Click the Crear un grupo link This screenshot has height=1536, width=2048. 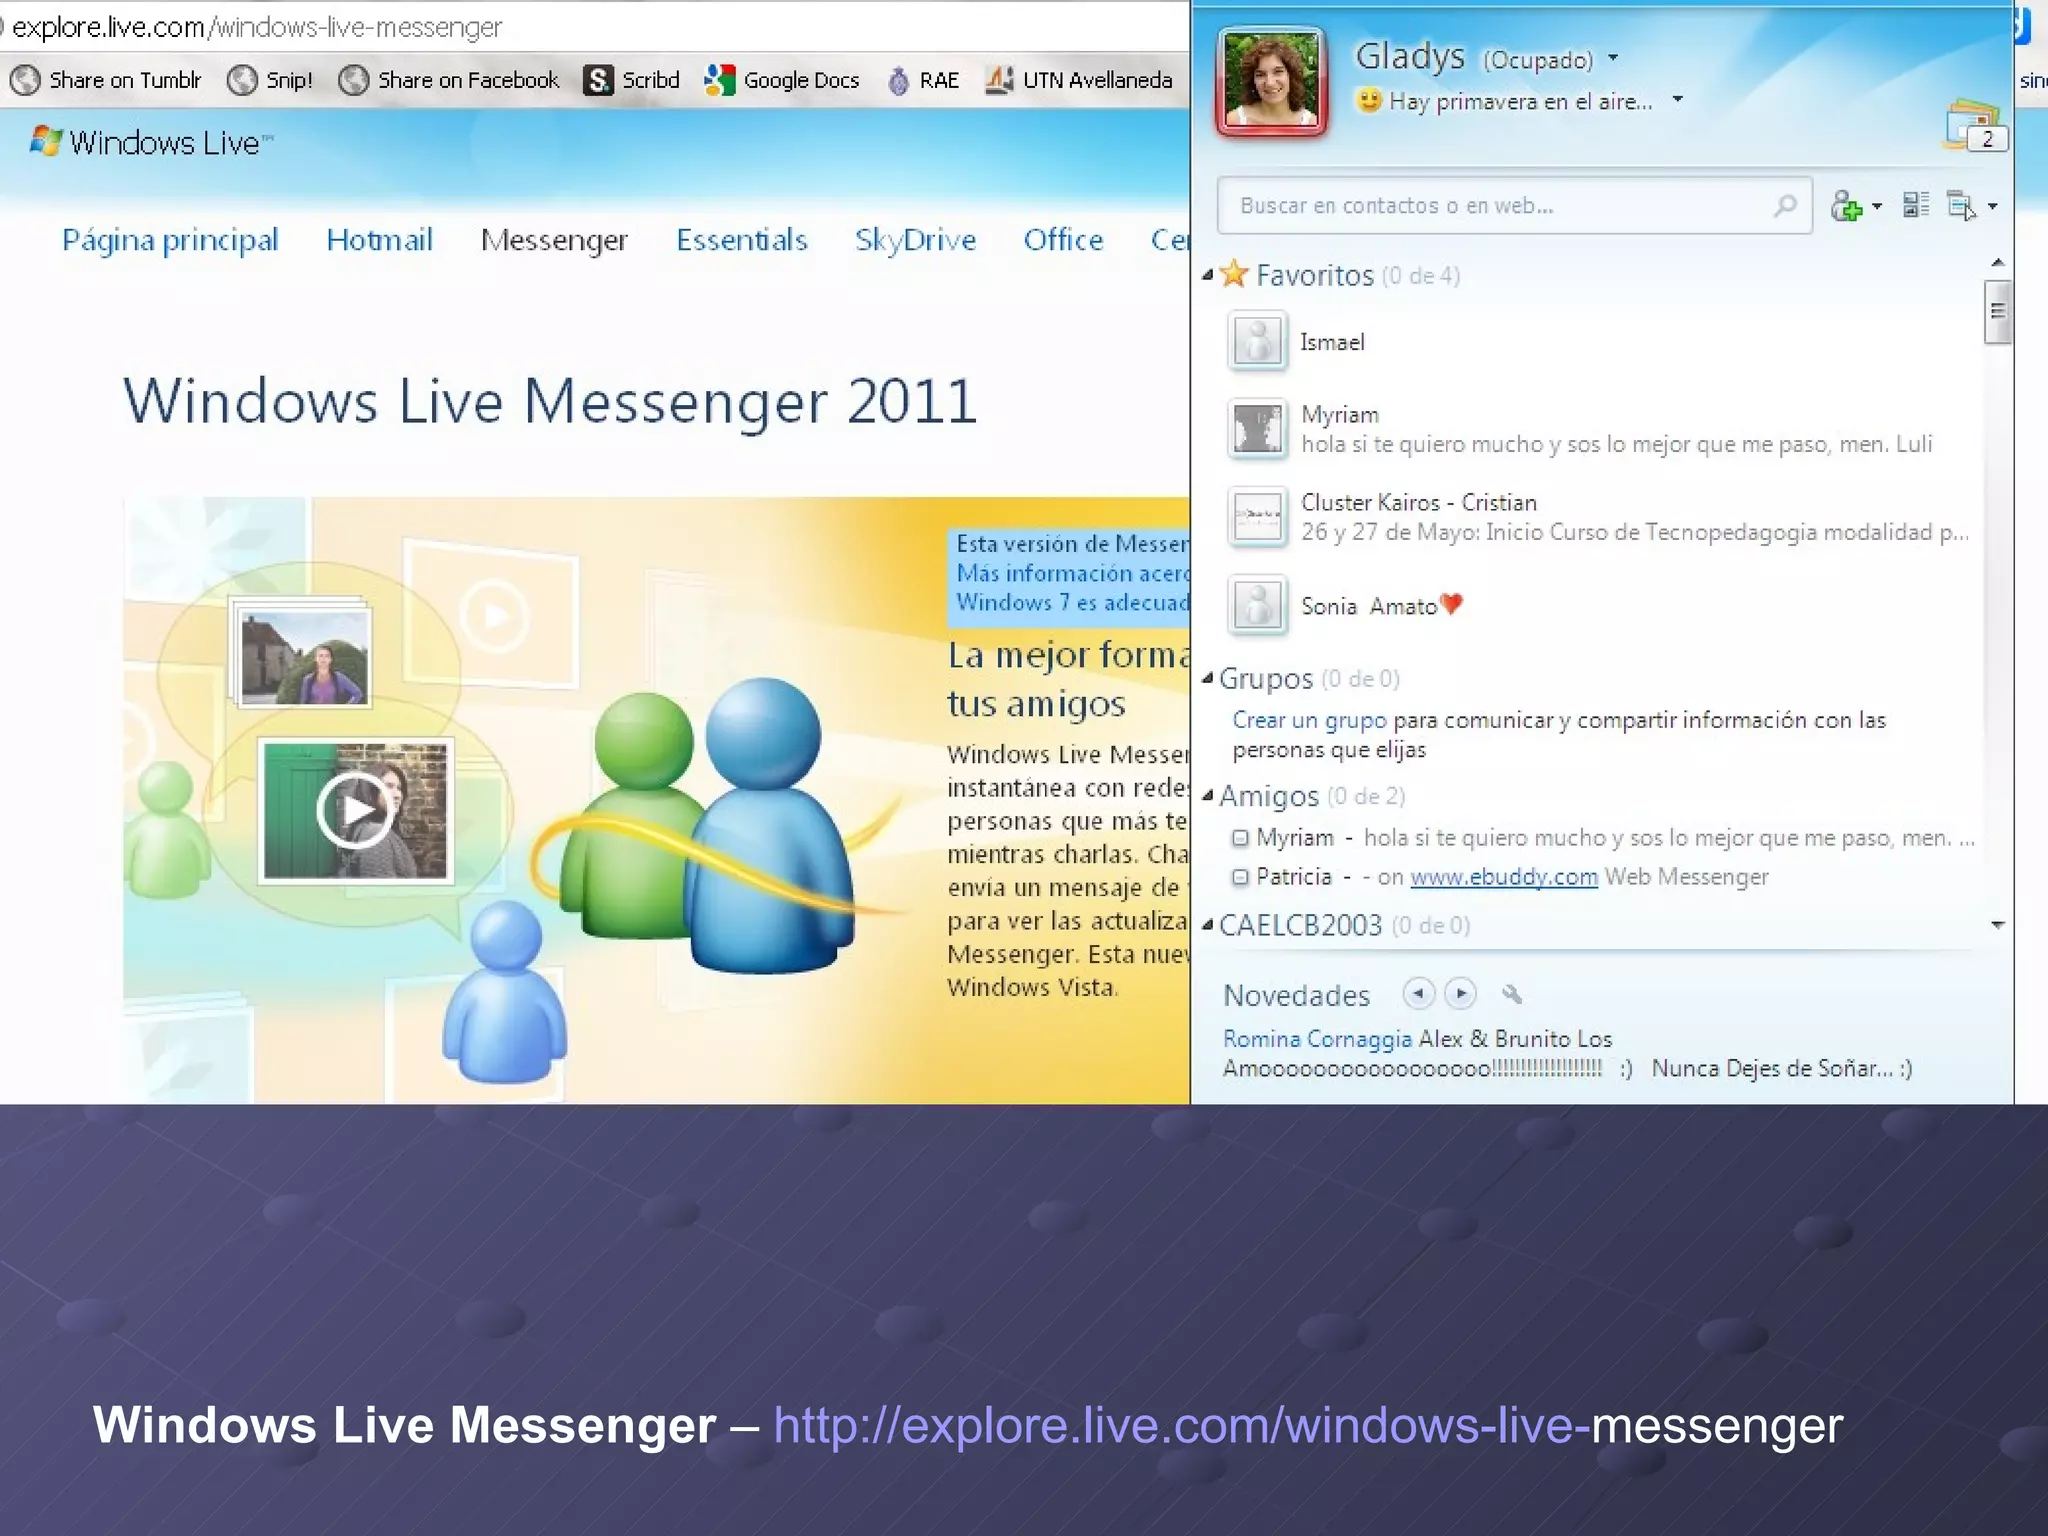pos(1309,720)
